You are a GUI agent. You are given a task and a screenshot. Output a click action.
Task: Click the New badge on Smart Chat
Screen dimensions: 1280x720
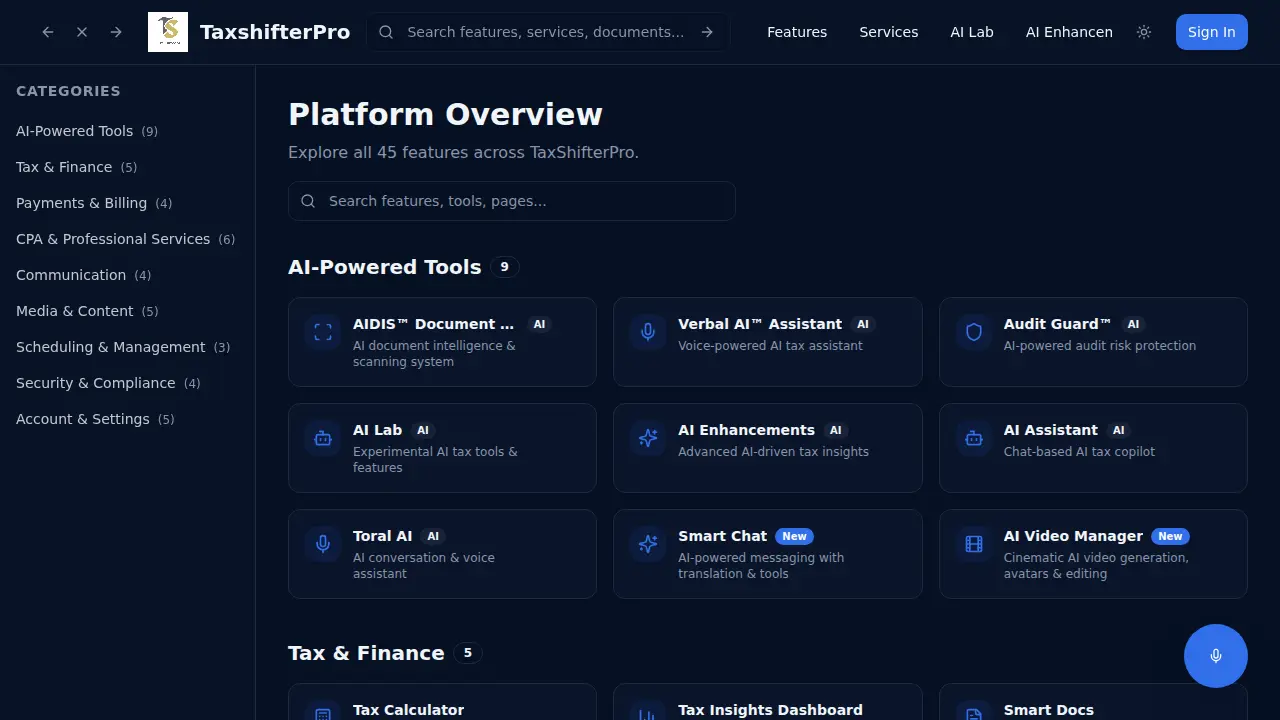click(x=795, y=536)
